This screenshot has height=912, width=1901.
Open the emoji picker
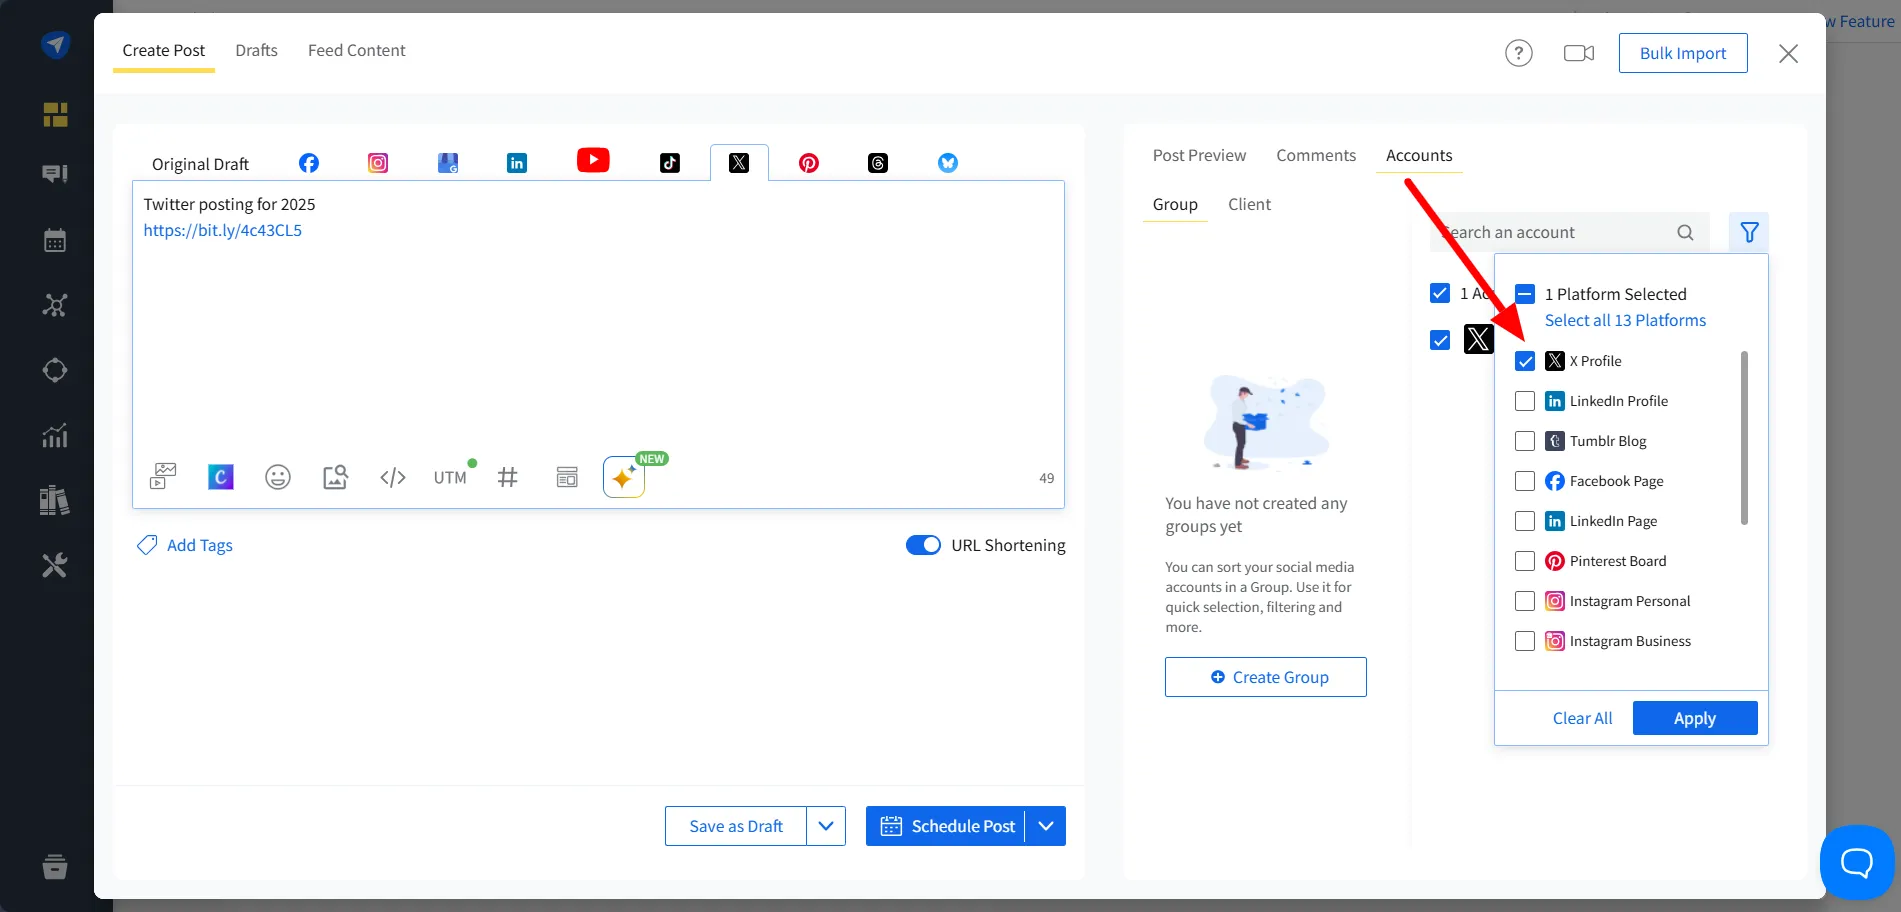point(278,478)
